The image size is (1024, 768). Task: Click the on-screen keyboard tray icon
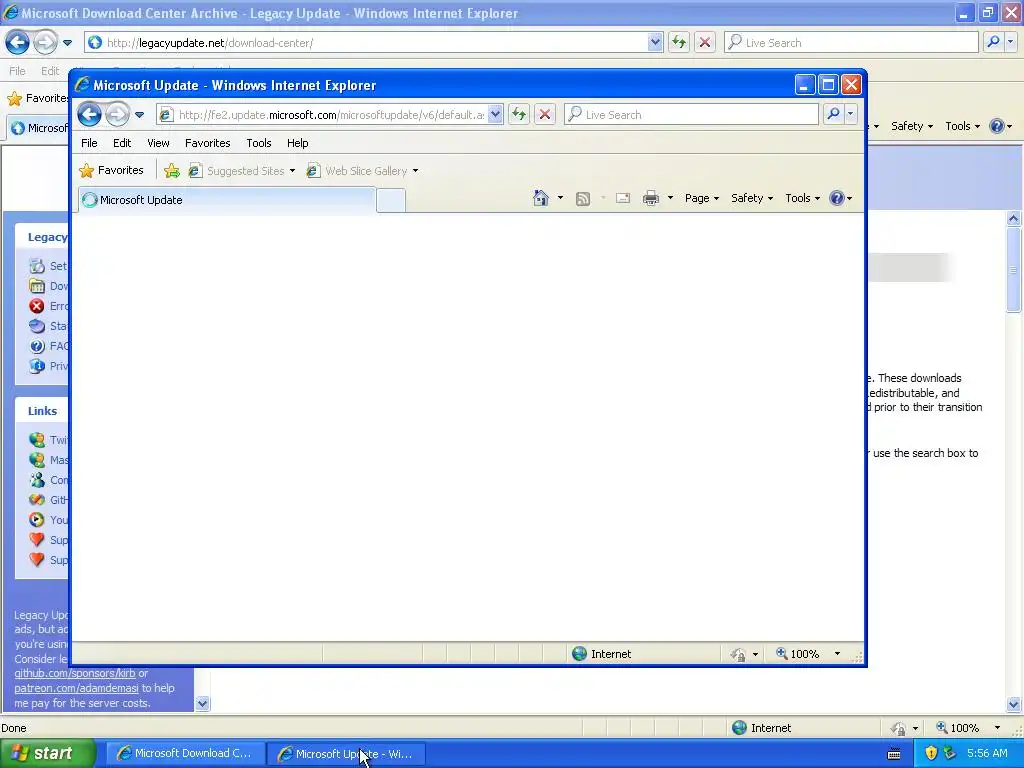[x=895, y=754]
